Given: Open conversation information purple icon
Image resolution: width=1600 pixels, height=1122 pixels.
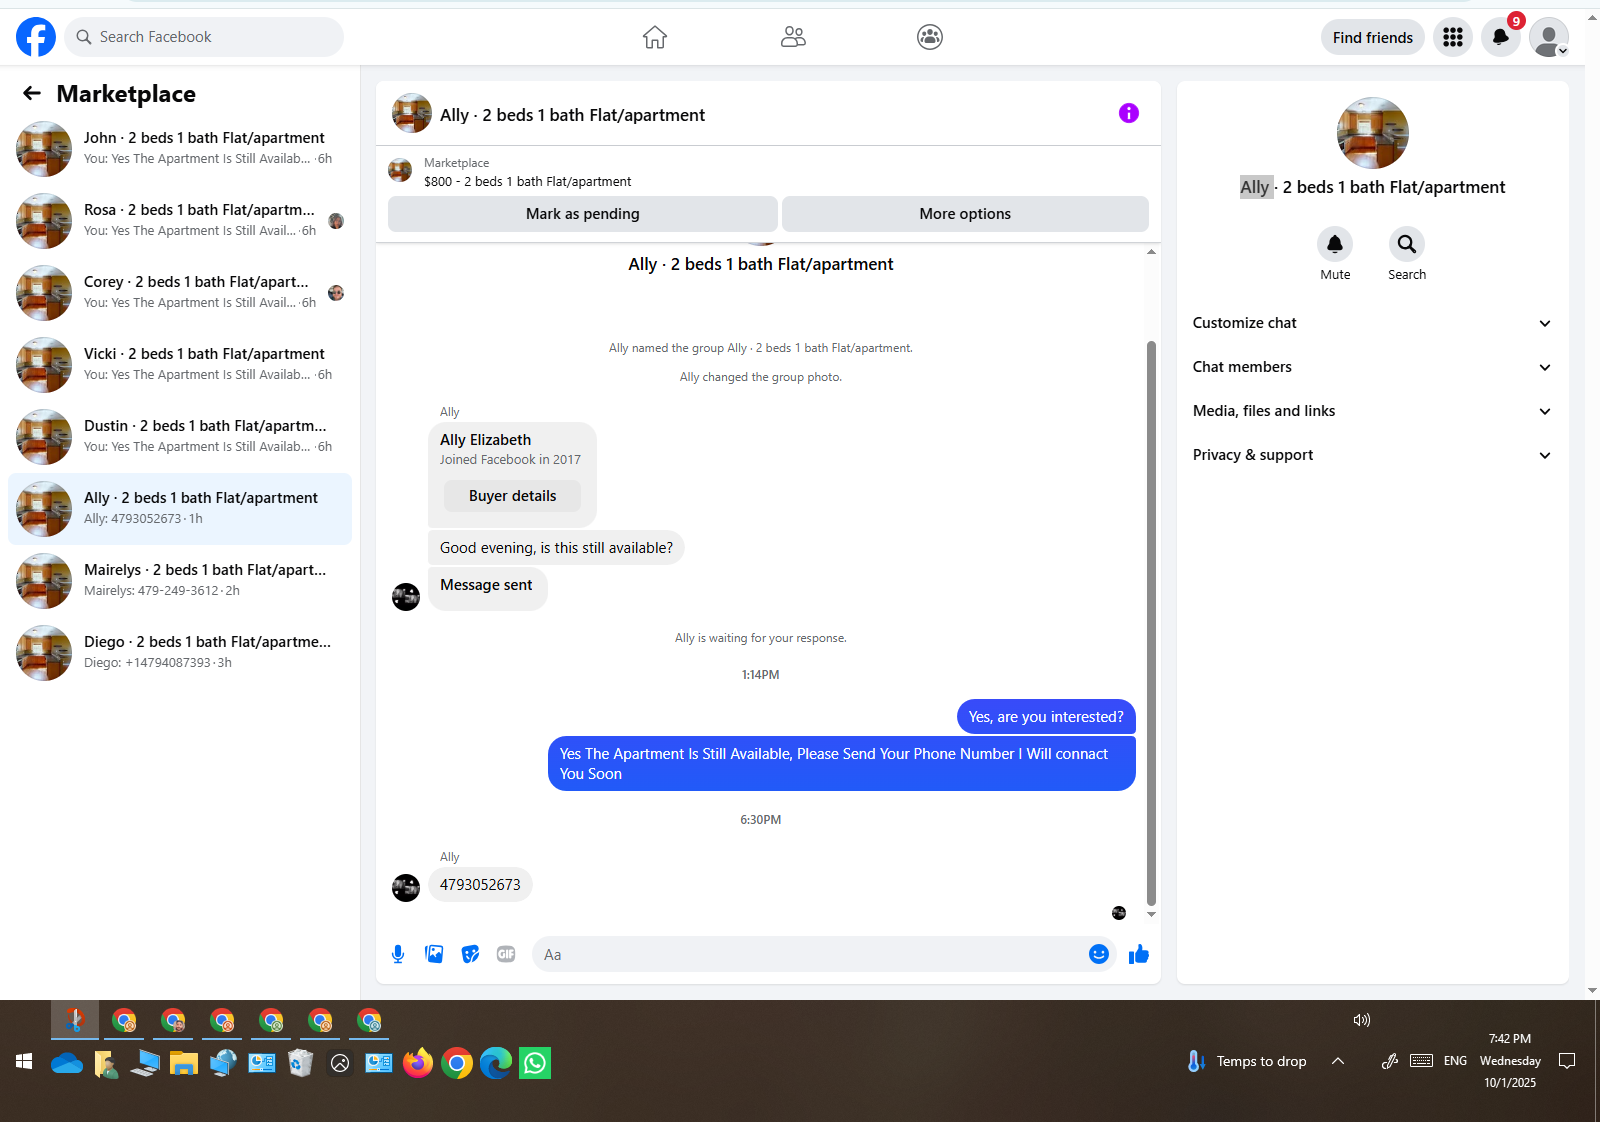Looking at the screenshot, I should coord(1129,113).
